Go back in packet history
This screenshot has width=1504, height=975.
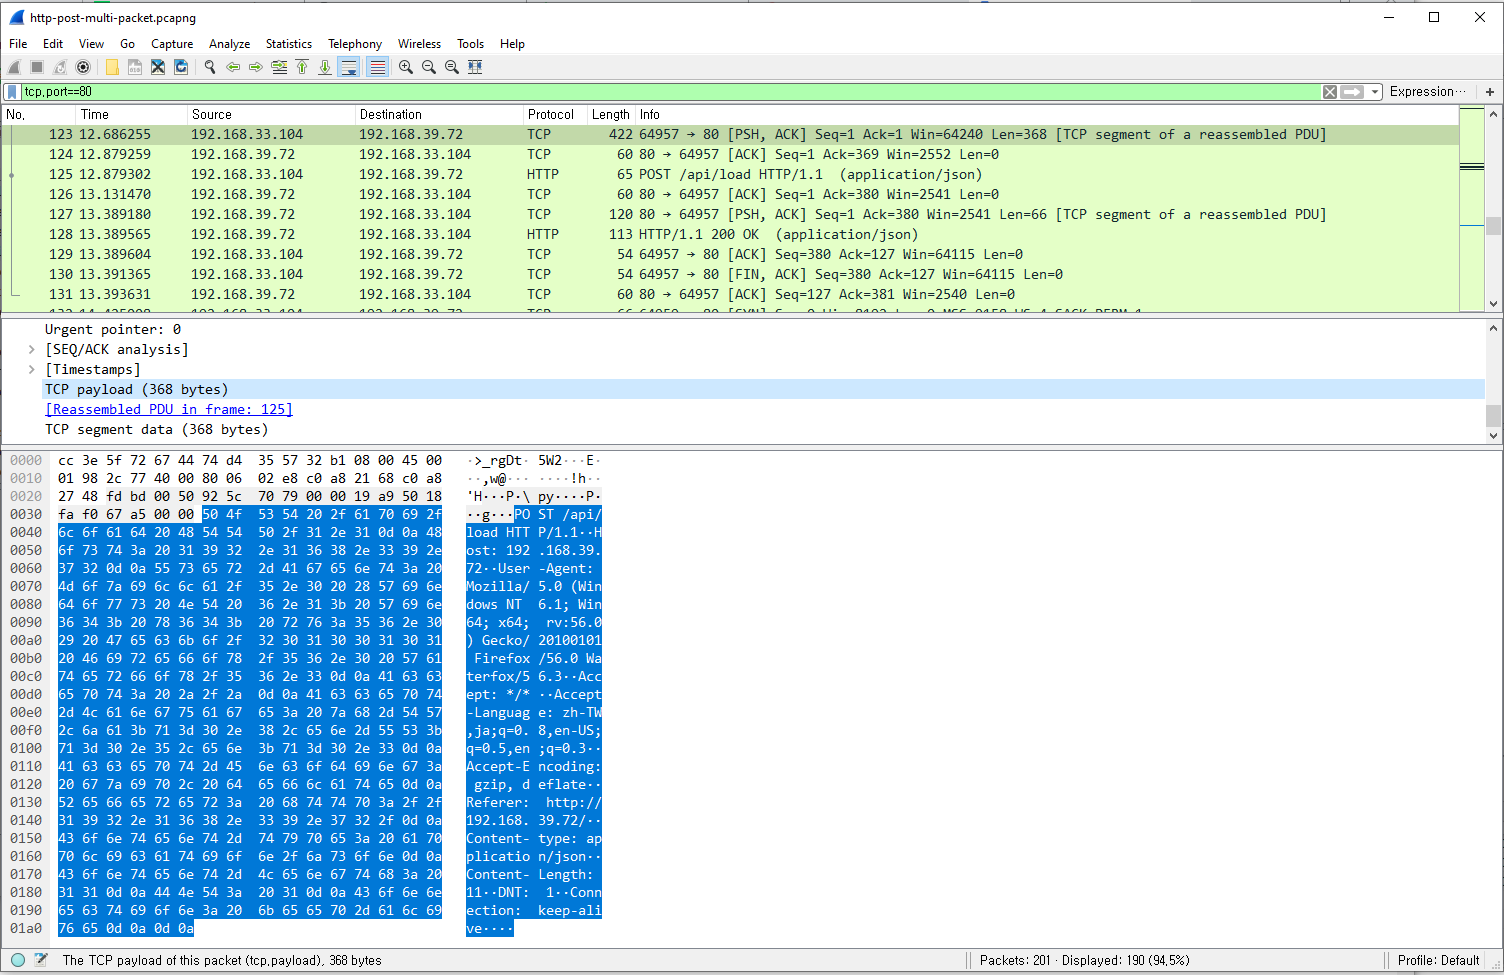click(233, 67)
